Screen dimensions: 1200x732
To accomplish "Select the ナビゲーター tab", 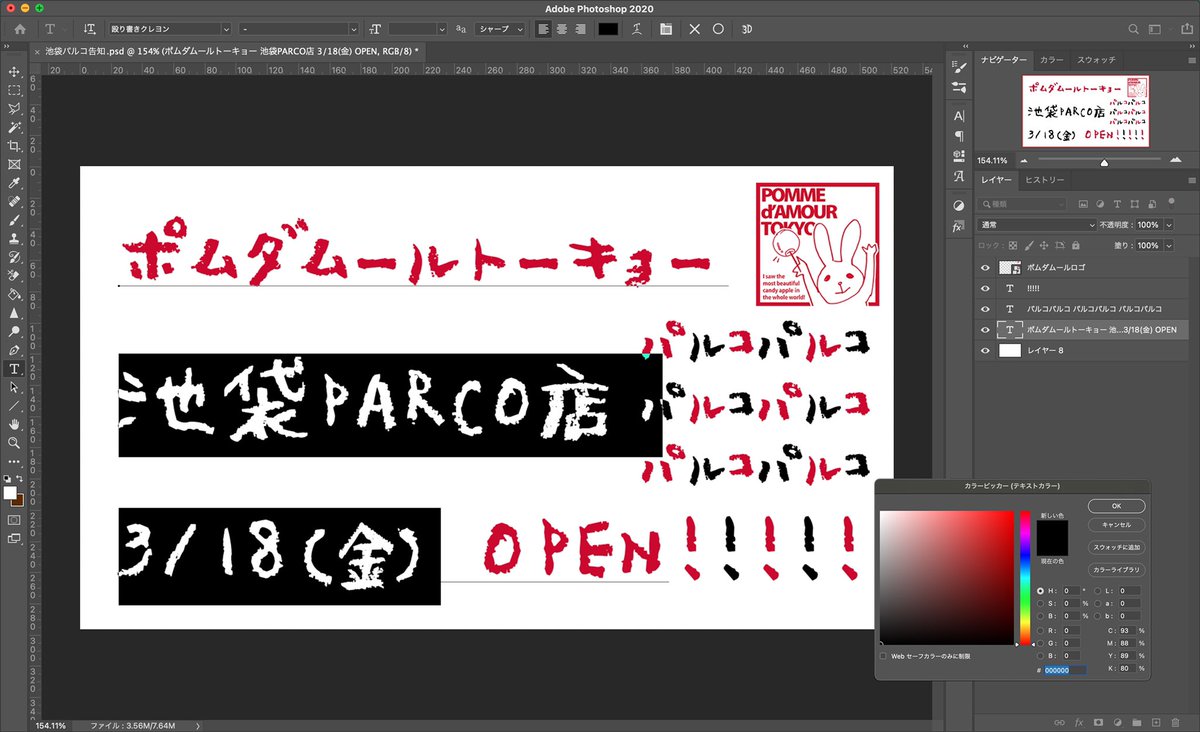I will [x=1004, y=60].
